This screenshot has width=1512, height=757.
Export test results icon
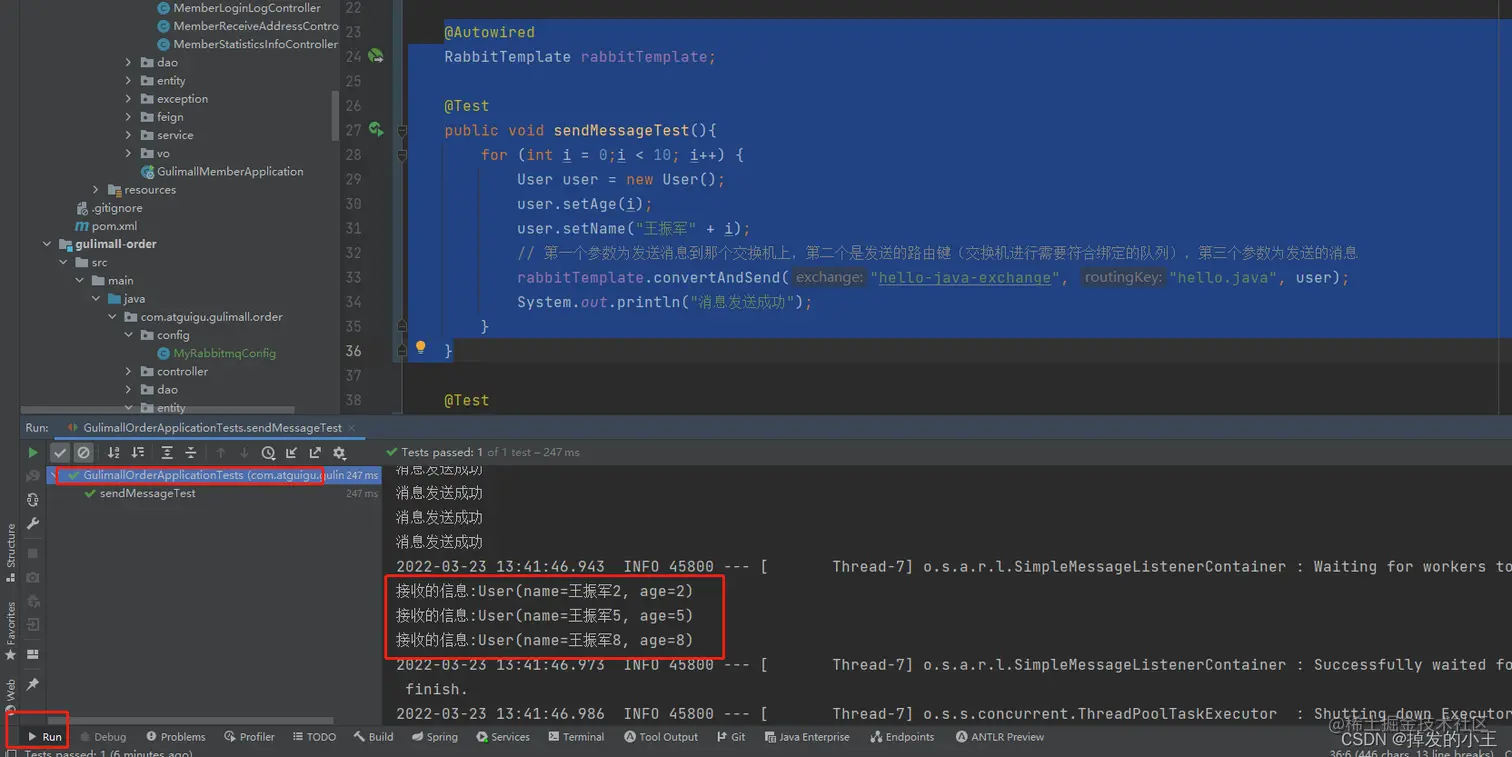[315, 453]
